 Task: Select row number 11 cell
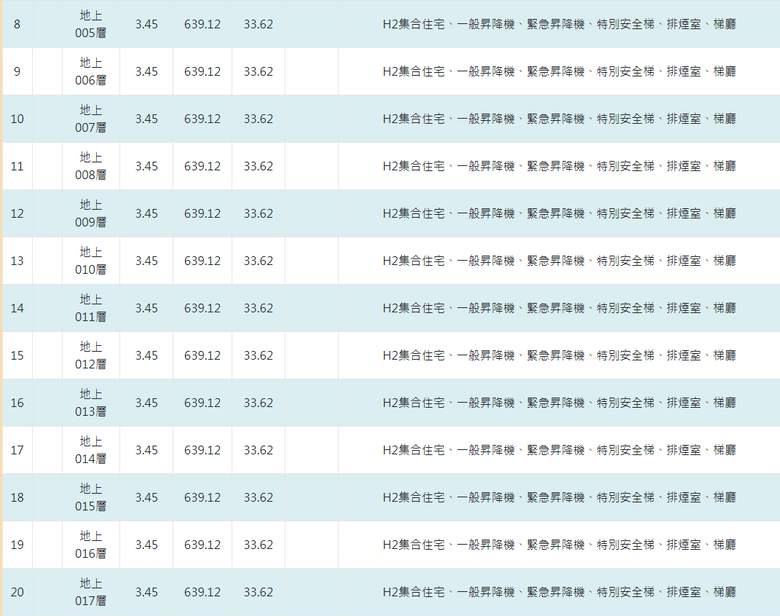tap(17, 166)
